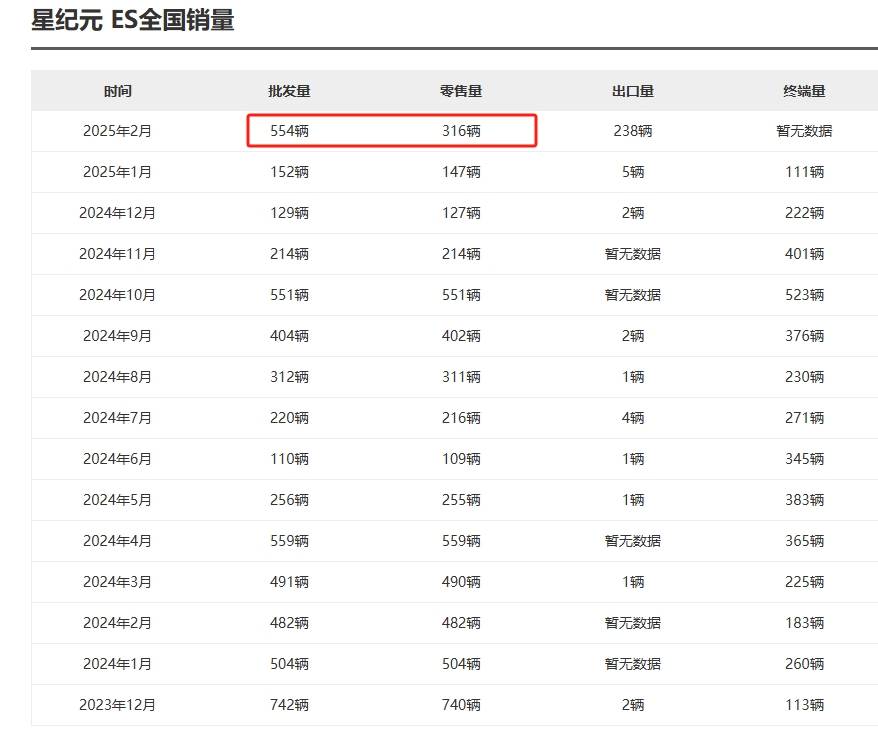Select the 2025年1月 date cell
This screenshot has width=878, height=729.
118,172
